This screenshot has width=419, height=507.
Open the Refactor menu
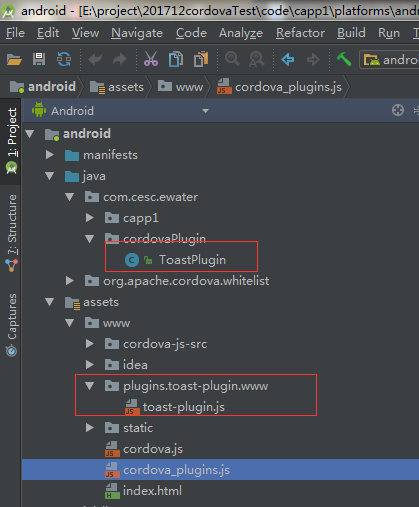click(300, 33)
